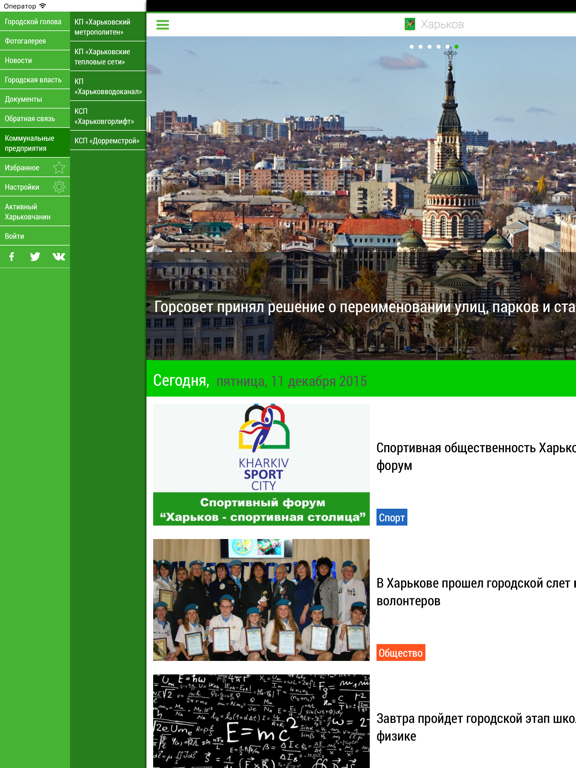The width and height of the screenshot is (576, 768).
Task: Select Коммунальные предприятия menu item
Action: pos(35,143)
